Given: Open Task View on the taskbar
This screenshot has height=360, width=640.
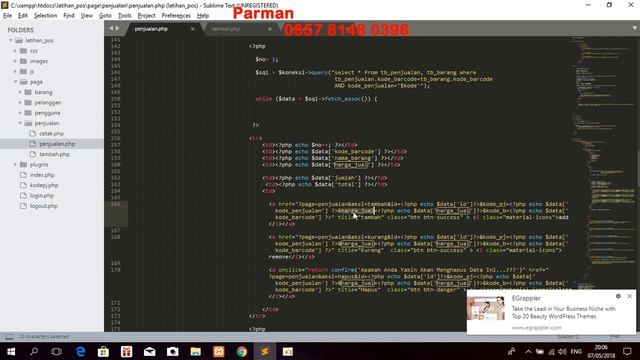Looking at the screenshot, I should pos(56,351).
